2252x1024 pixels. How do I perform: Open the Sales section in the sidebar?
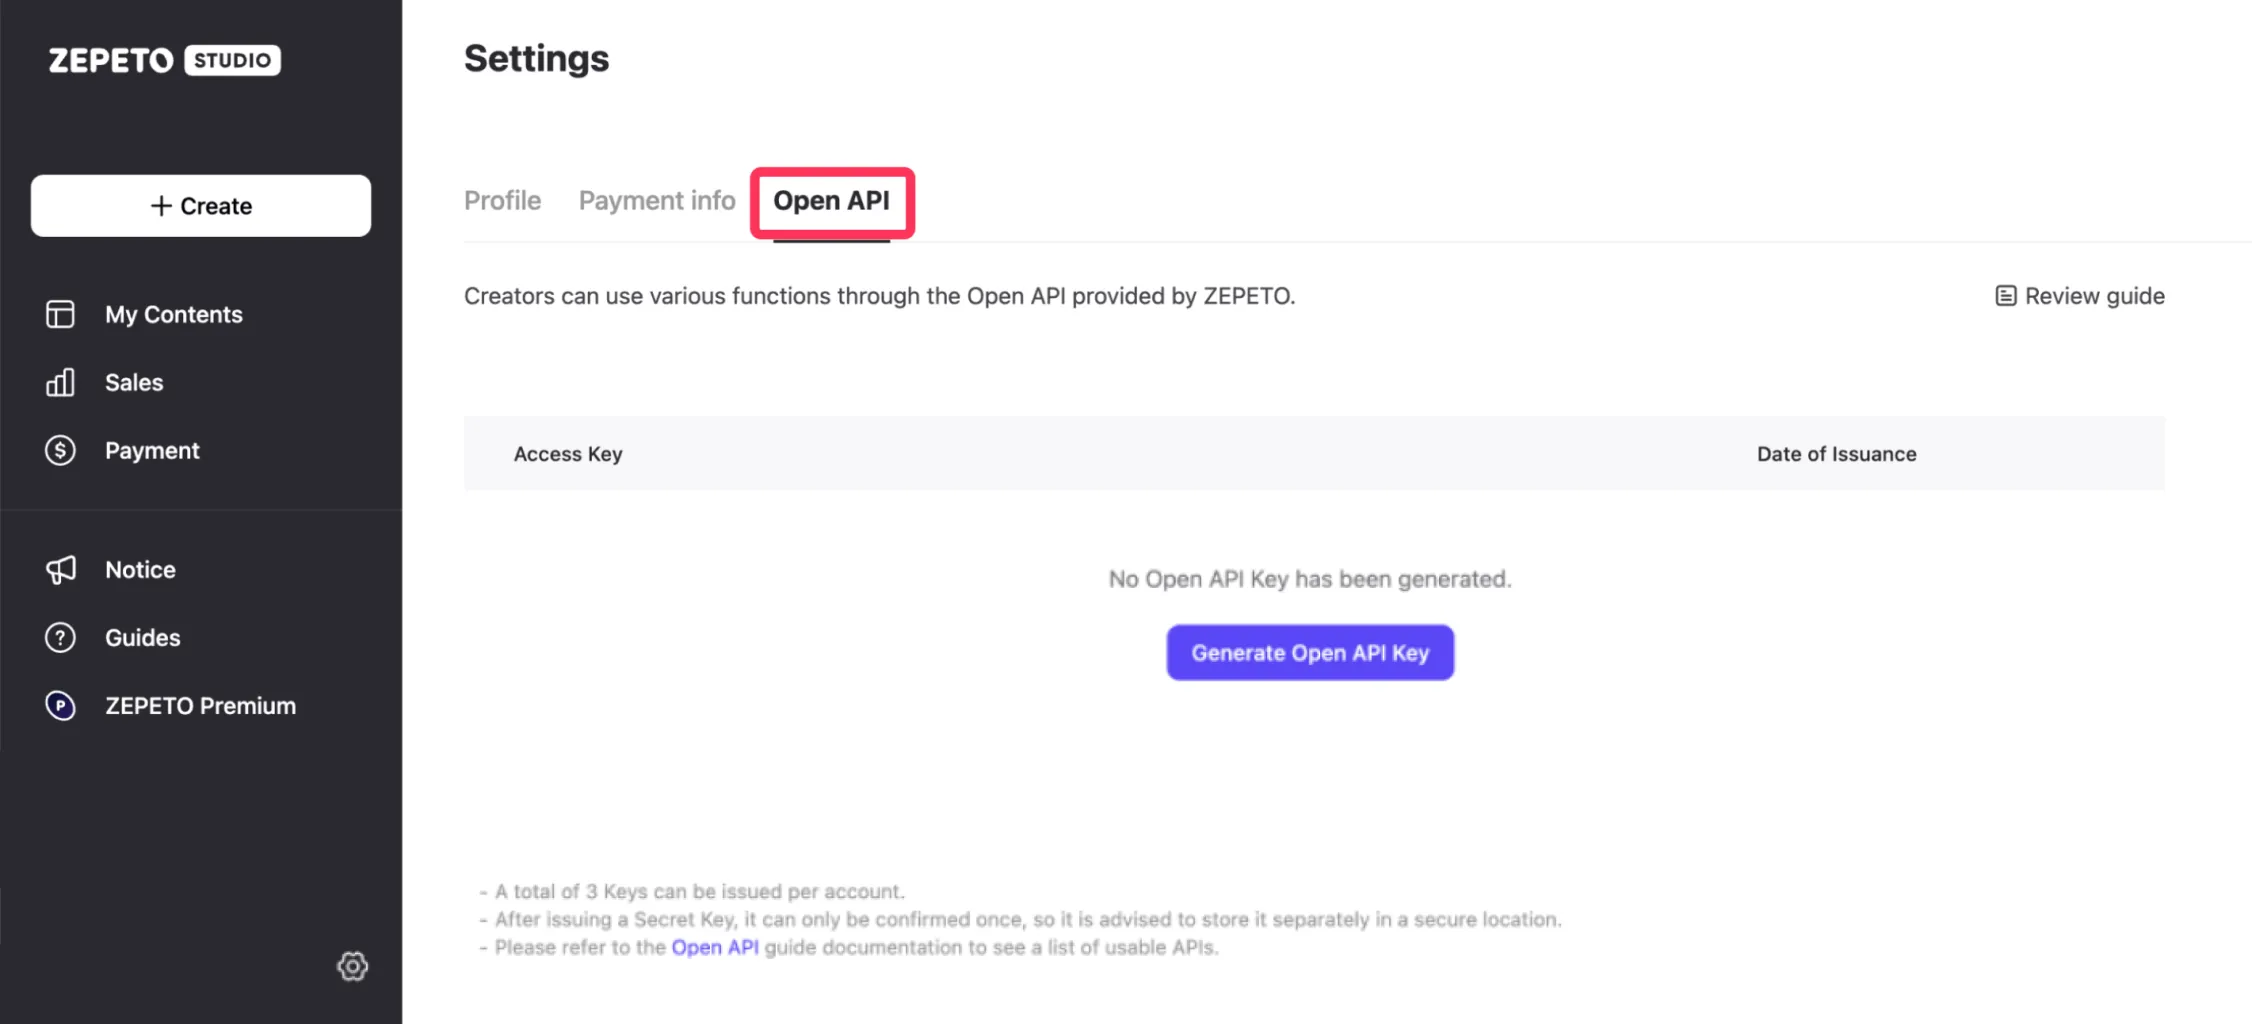(x=134, y=382)
